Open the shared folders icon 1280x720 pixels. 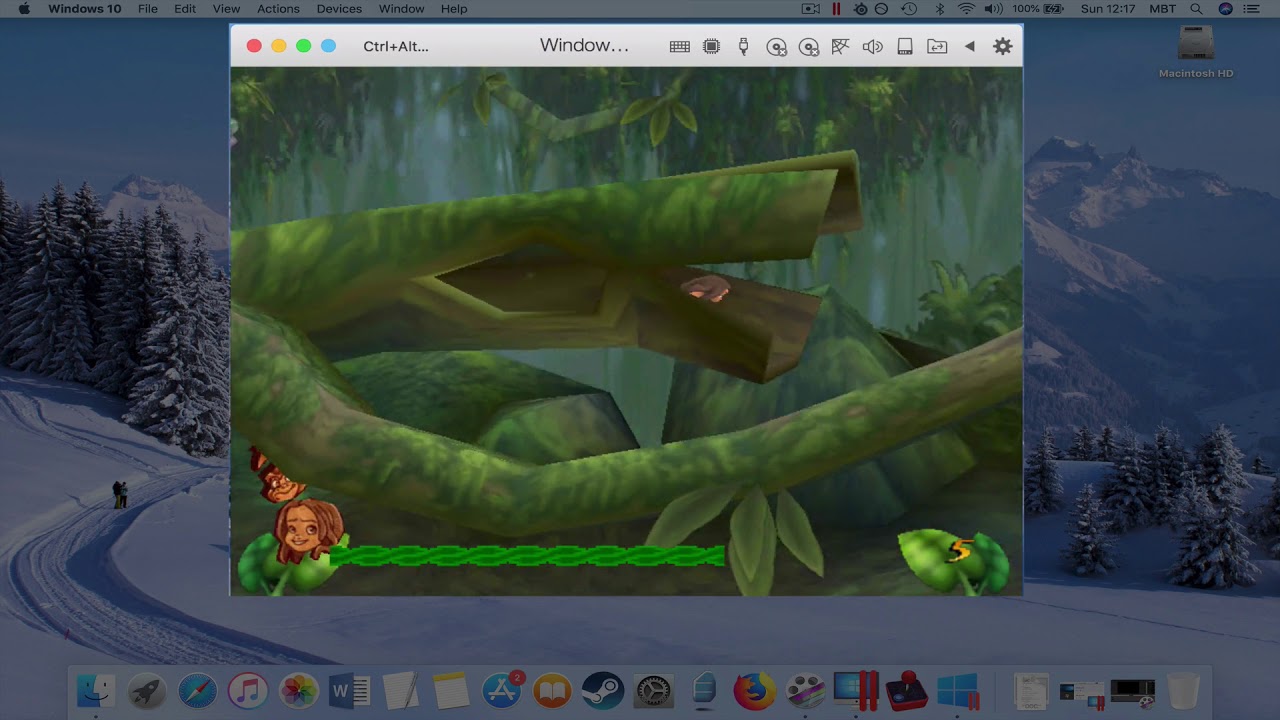click(x=937, y=46)
